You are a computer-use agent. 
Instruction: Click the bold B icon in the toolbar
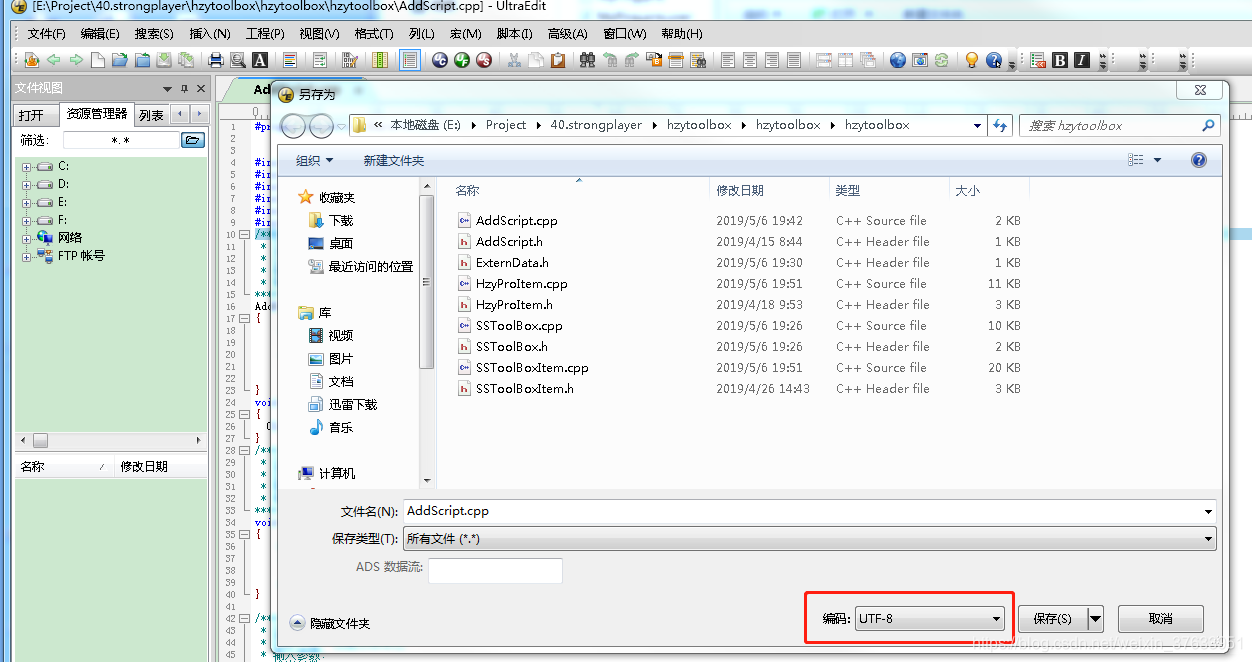(x=1060, y=60)
